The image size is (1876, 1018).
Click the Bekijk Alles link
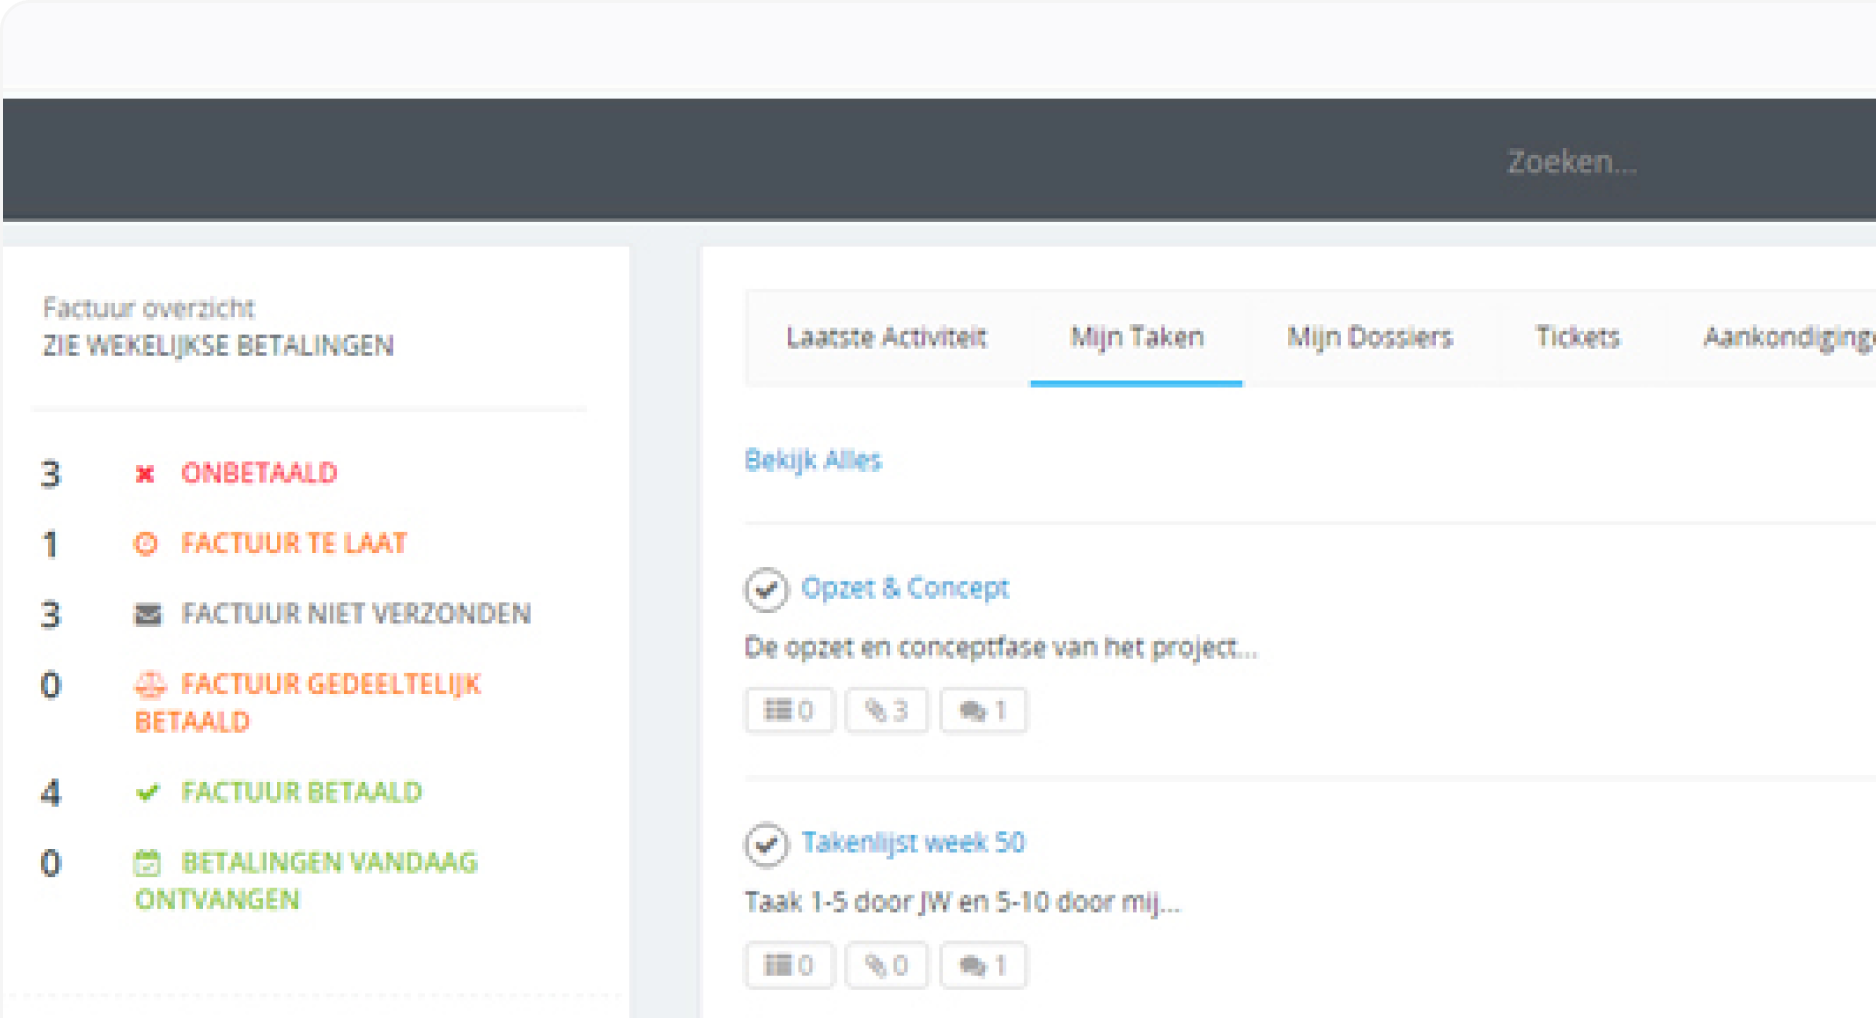pos(813,460)
